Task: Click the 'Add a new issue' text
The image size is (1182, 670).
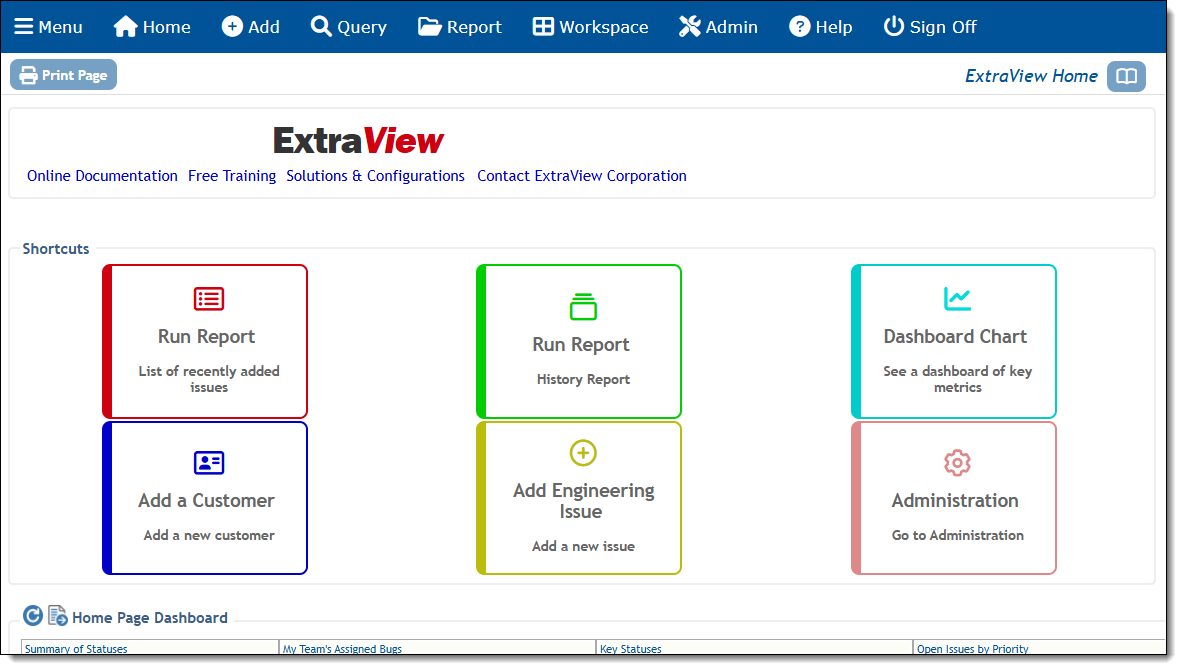Action: [583, 546]
